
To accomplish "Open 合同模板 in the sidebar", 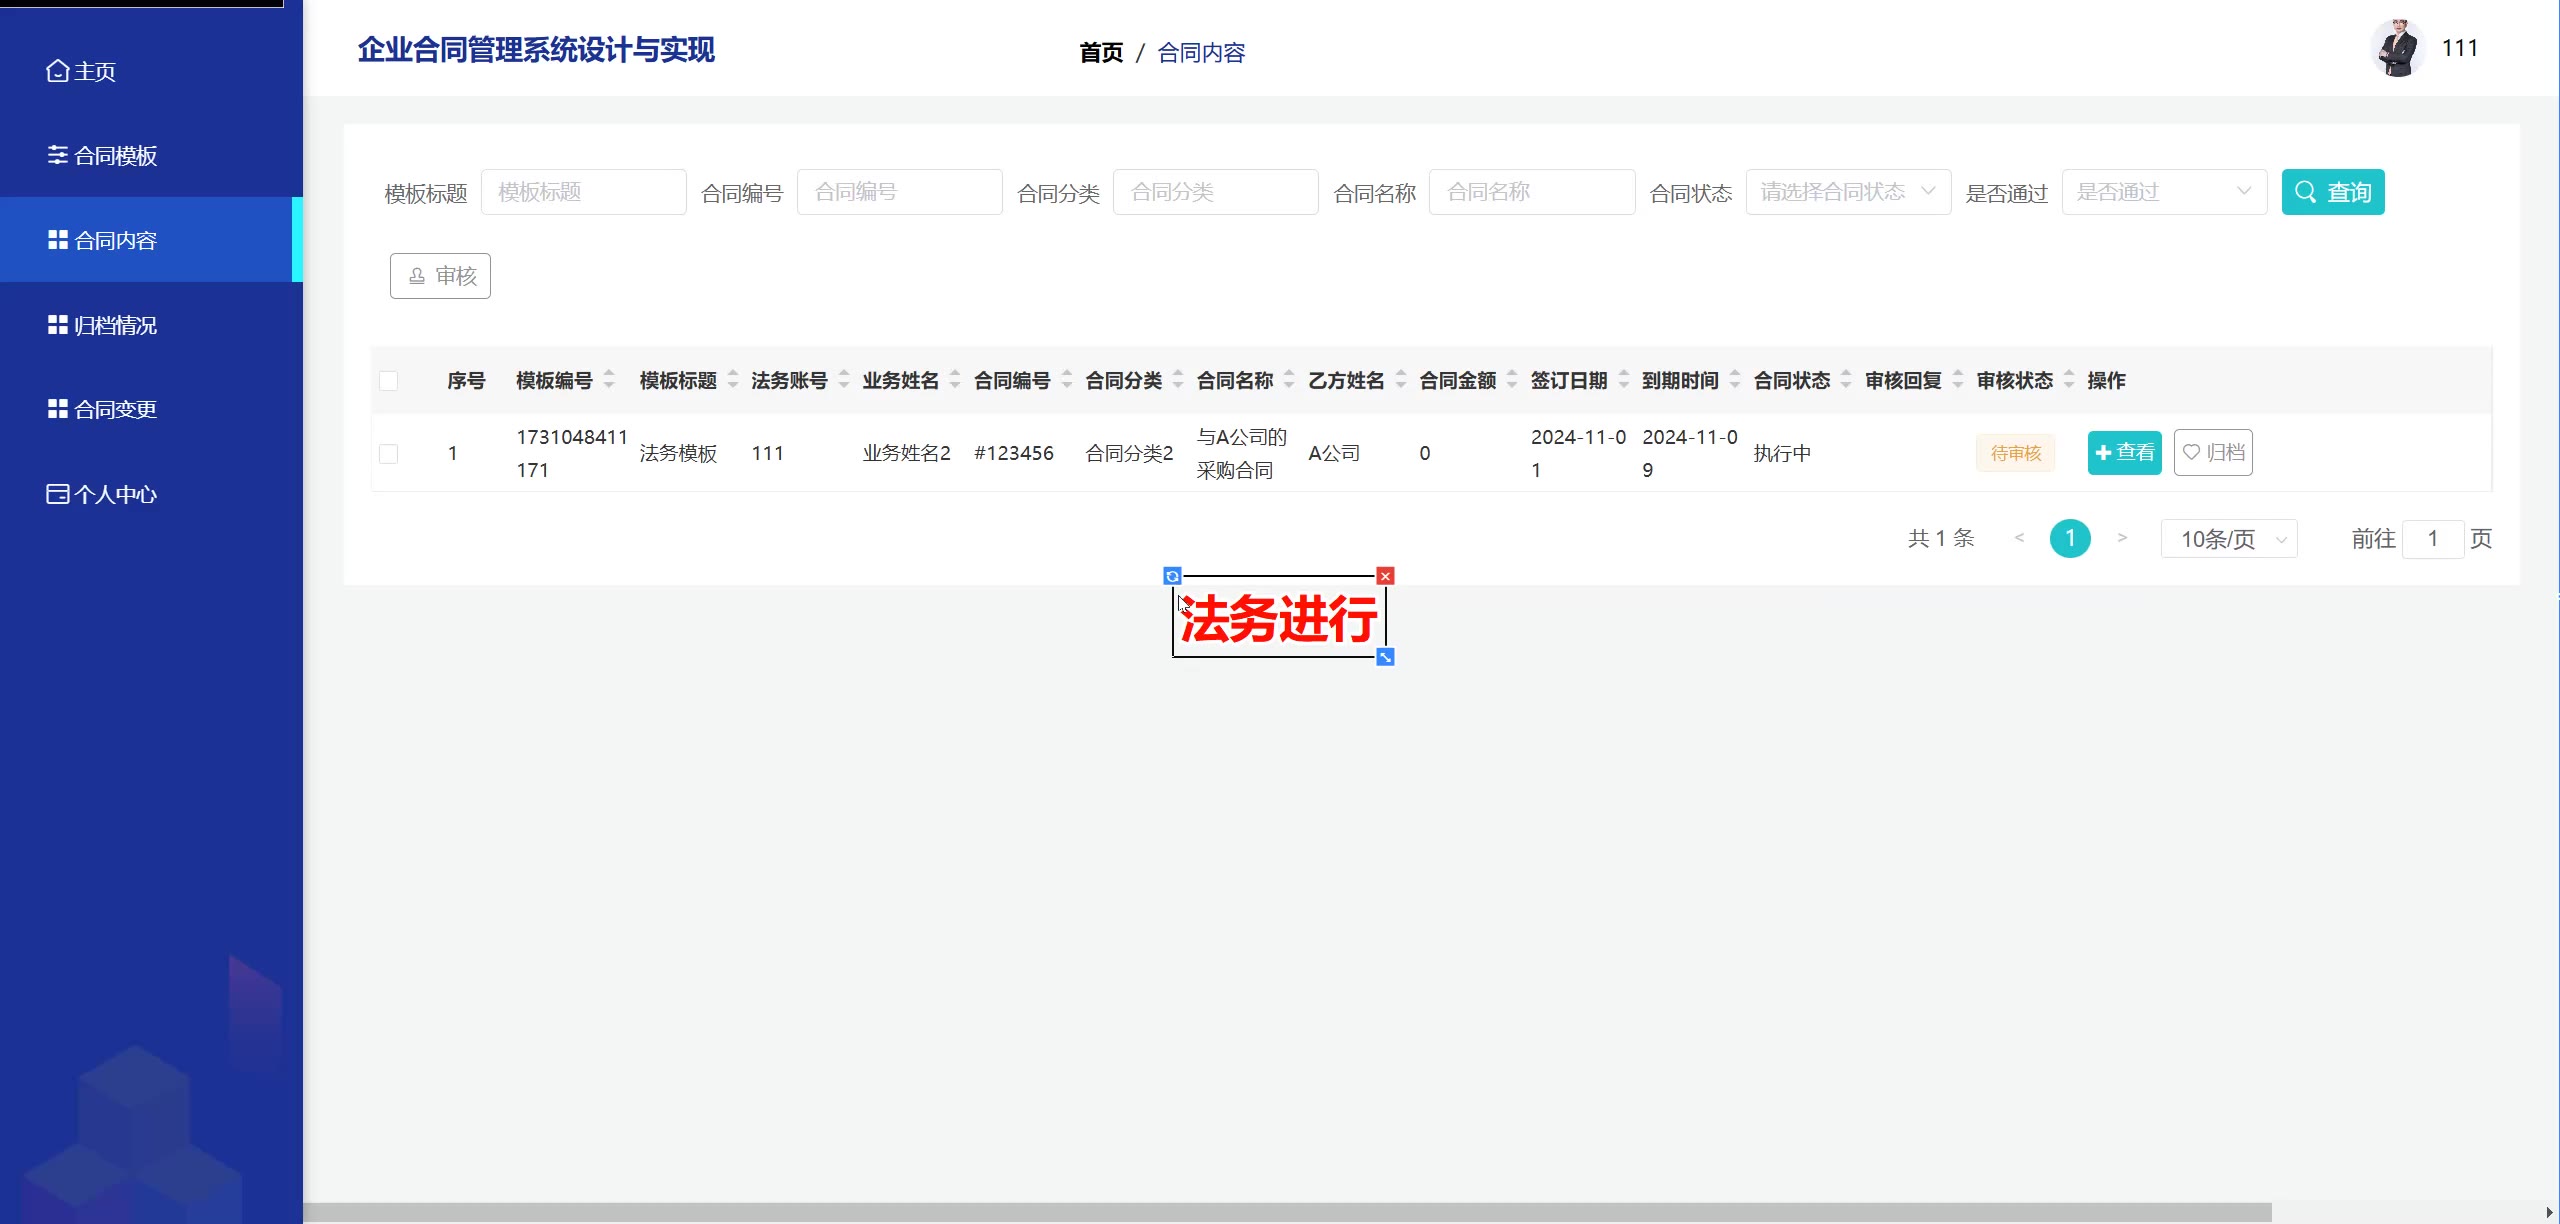I will [116, 156].
